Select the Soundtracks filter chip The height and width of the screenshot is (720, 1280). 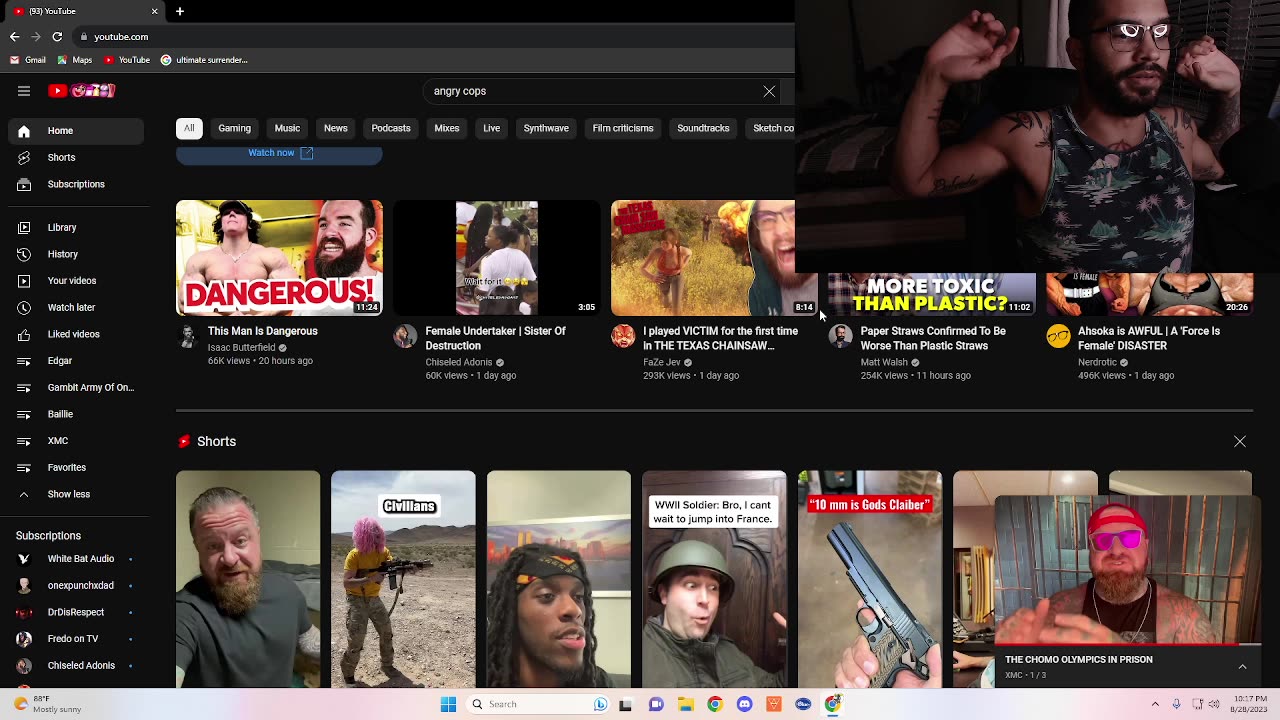(703, 128)
